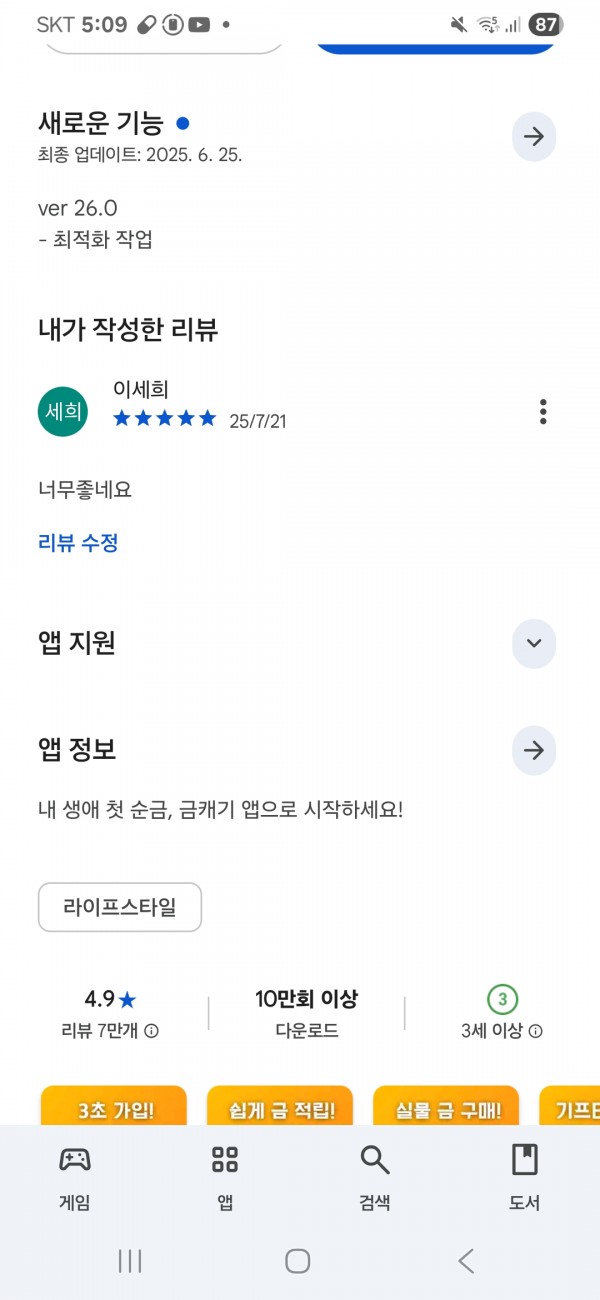Tap the info icon next to 리뷰 7만개
Screen dimensions: 600x1300
click(151, 1031)
